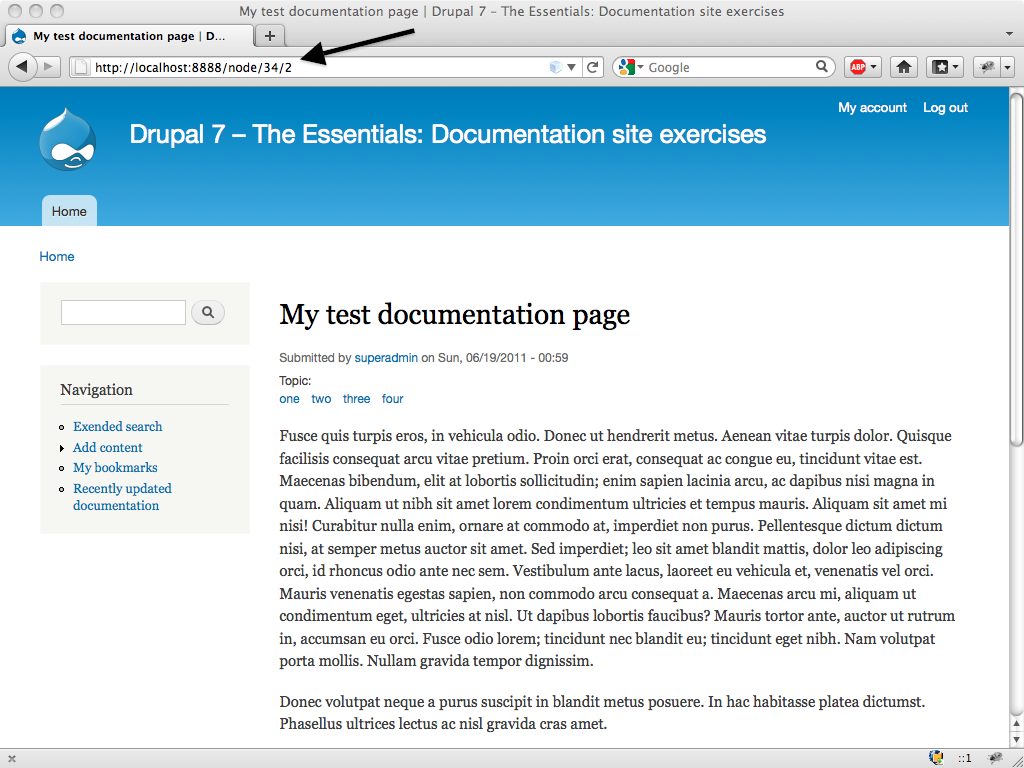
Task: Click the Firebug icon in the status bar
Action: (996, 758)
